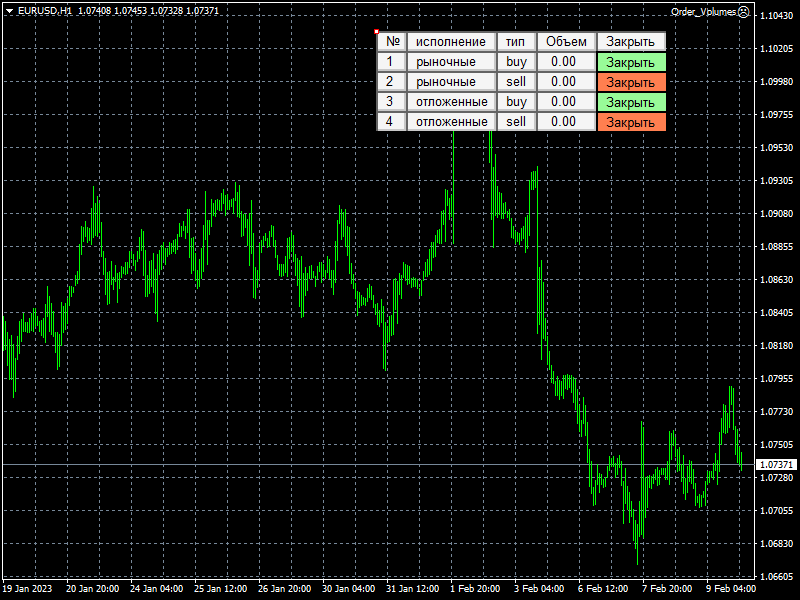
Task: Click the 9 Feb 04:00 time axis label
Action: tap(731, 589)
